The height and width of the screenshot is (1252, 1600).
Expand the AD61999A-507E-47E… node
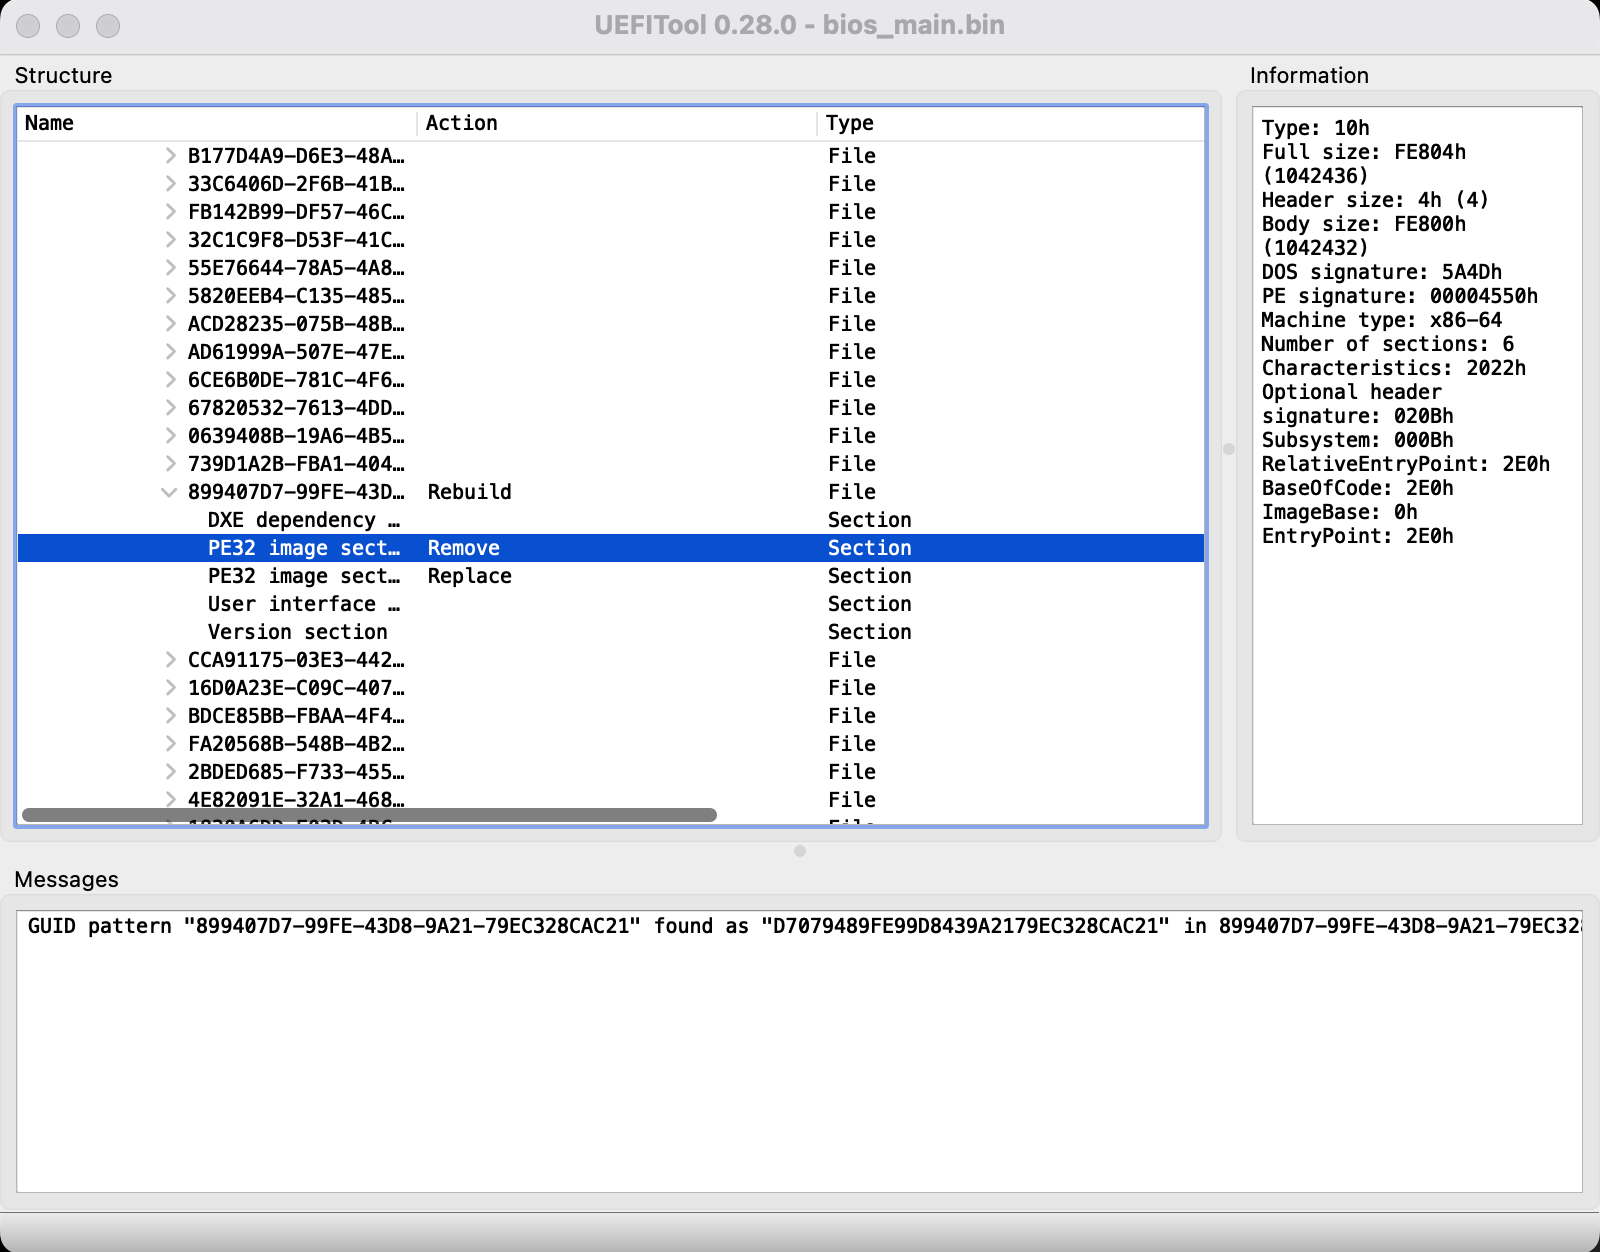pyautogui.click(x=171, y=352)
